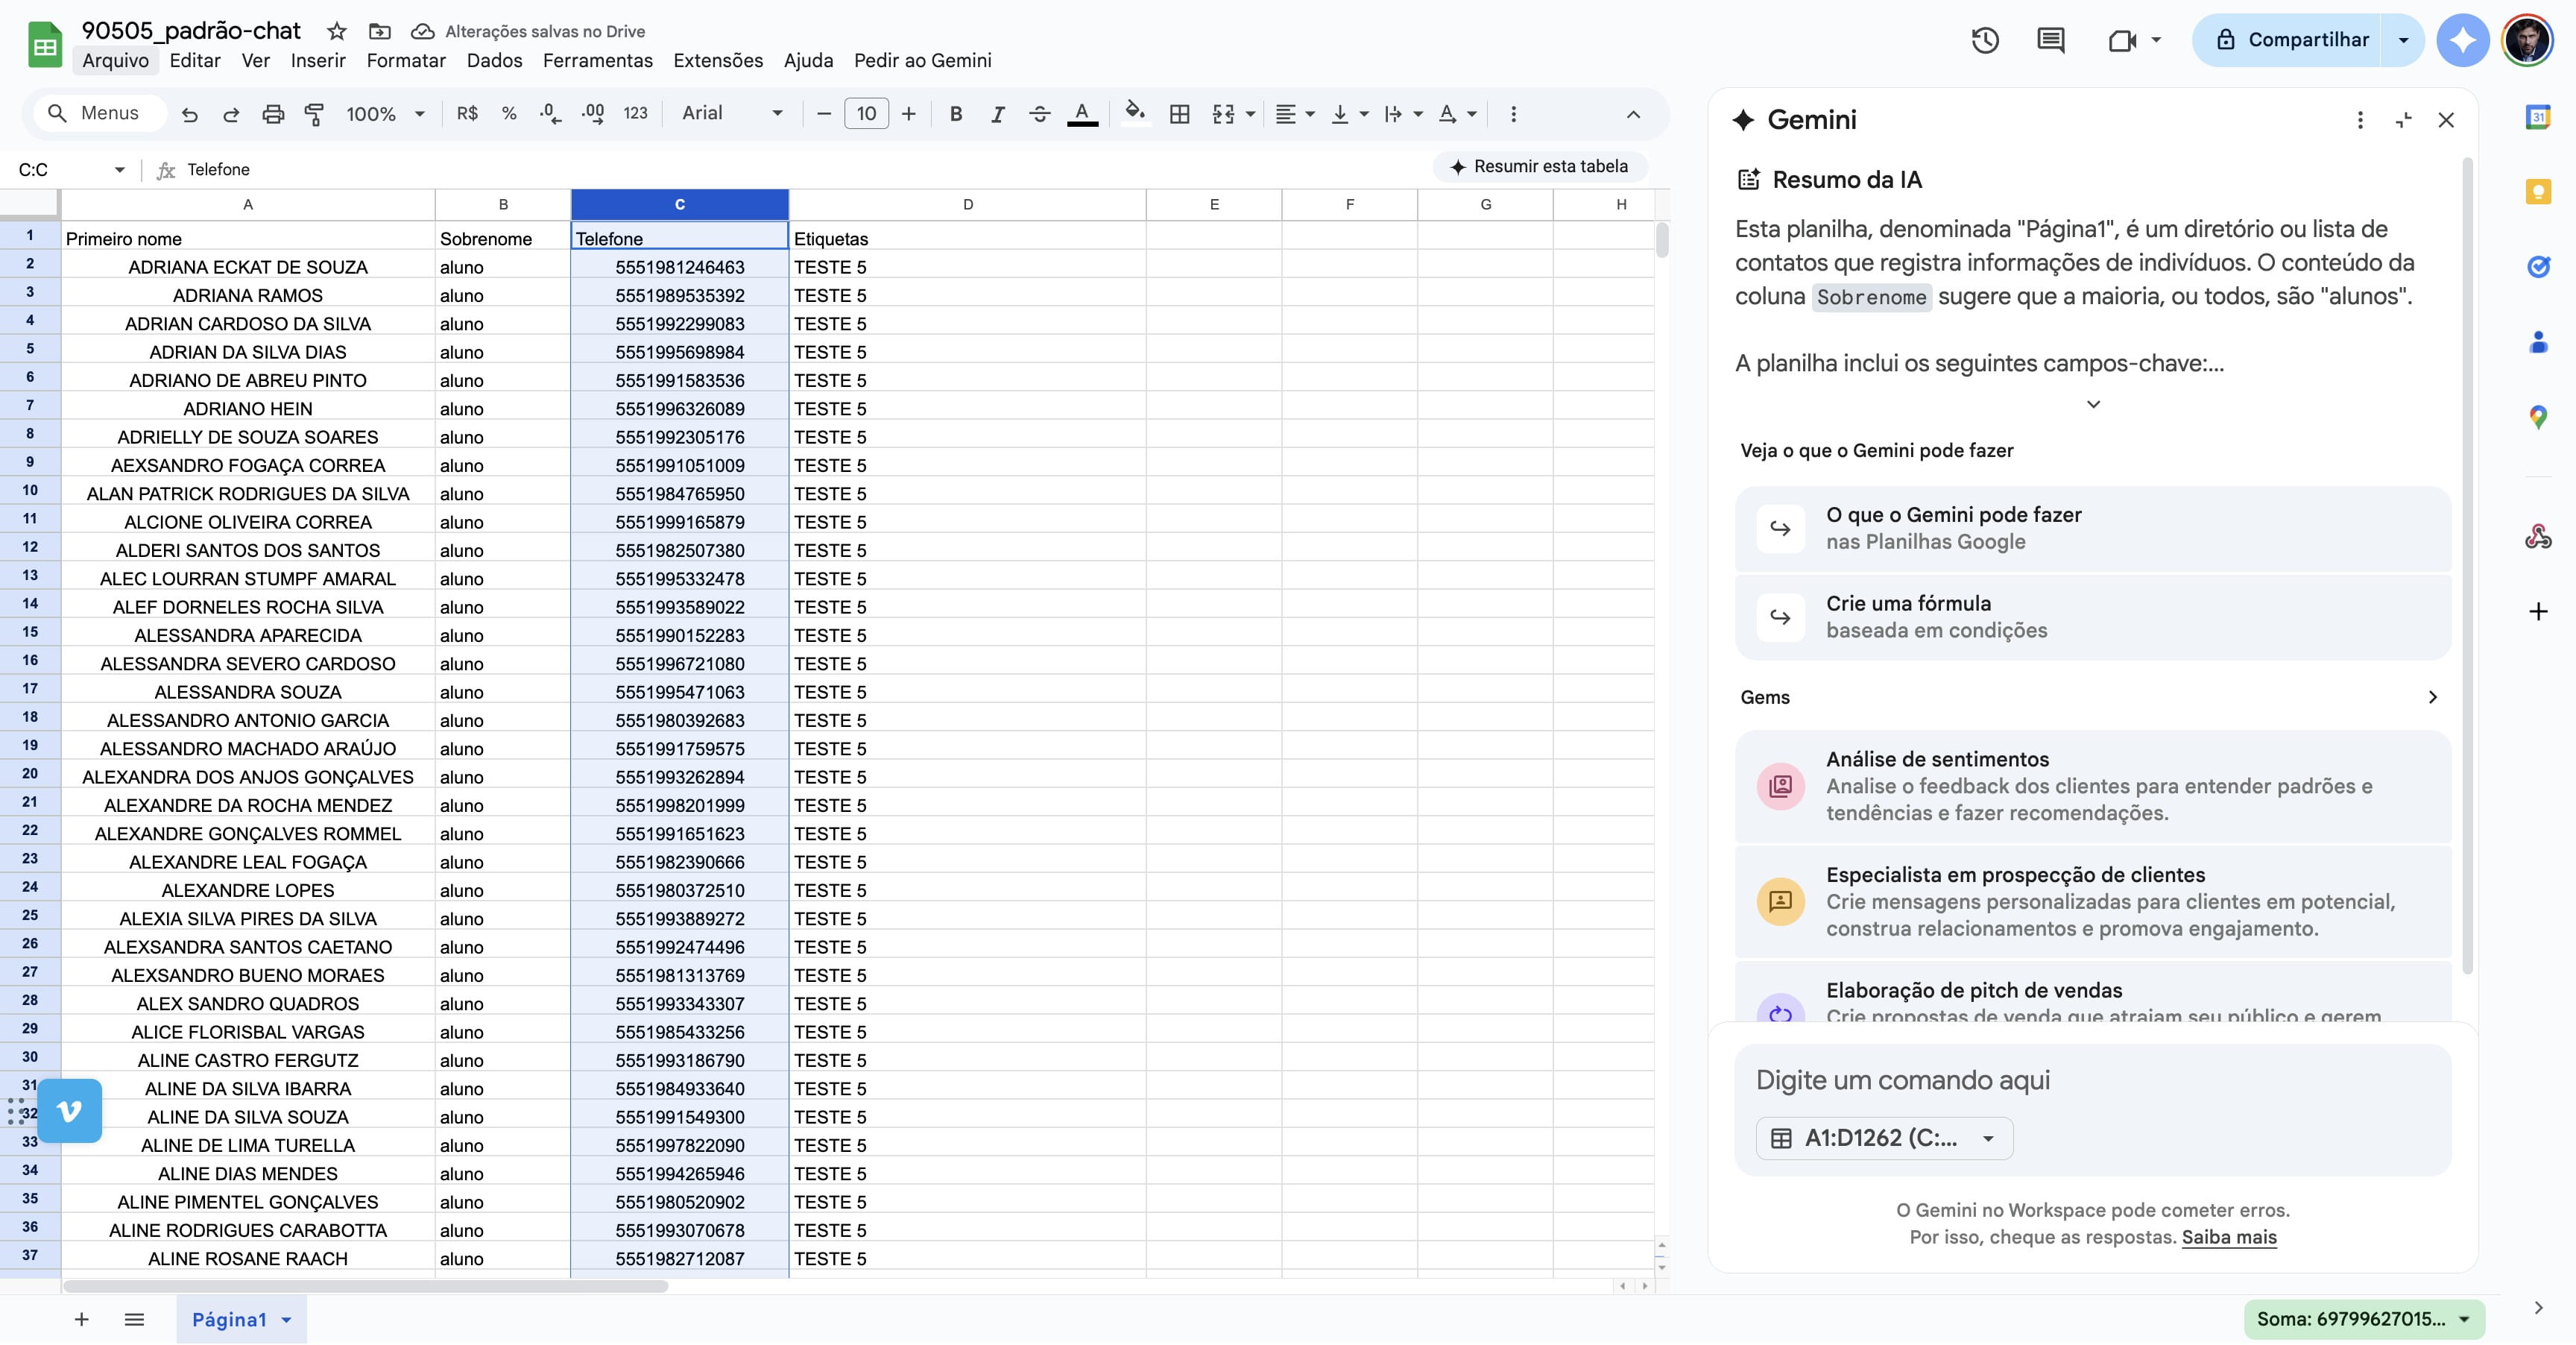The width and height of the screenshot is (2576, 1345).
Task: Apply percent format icon
Action: [x=509, y=114]
